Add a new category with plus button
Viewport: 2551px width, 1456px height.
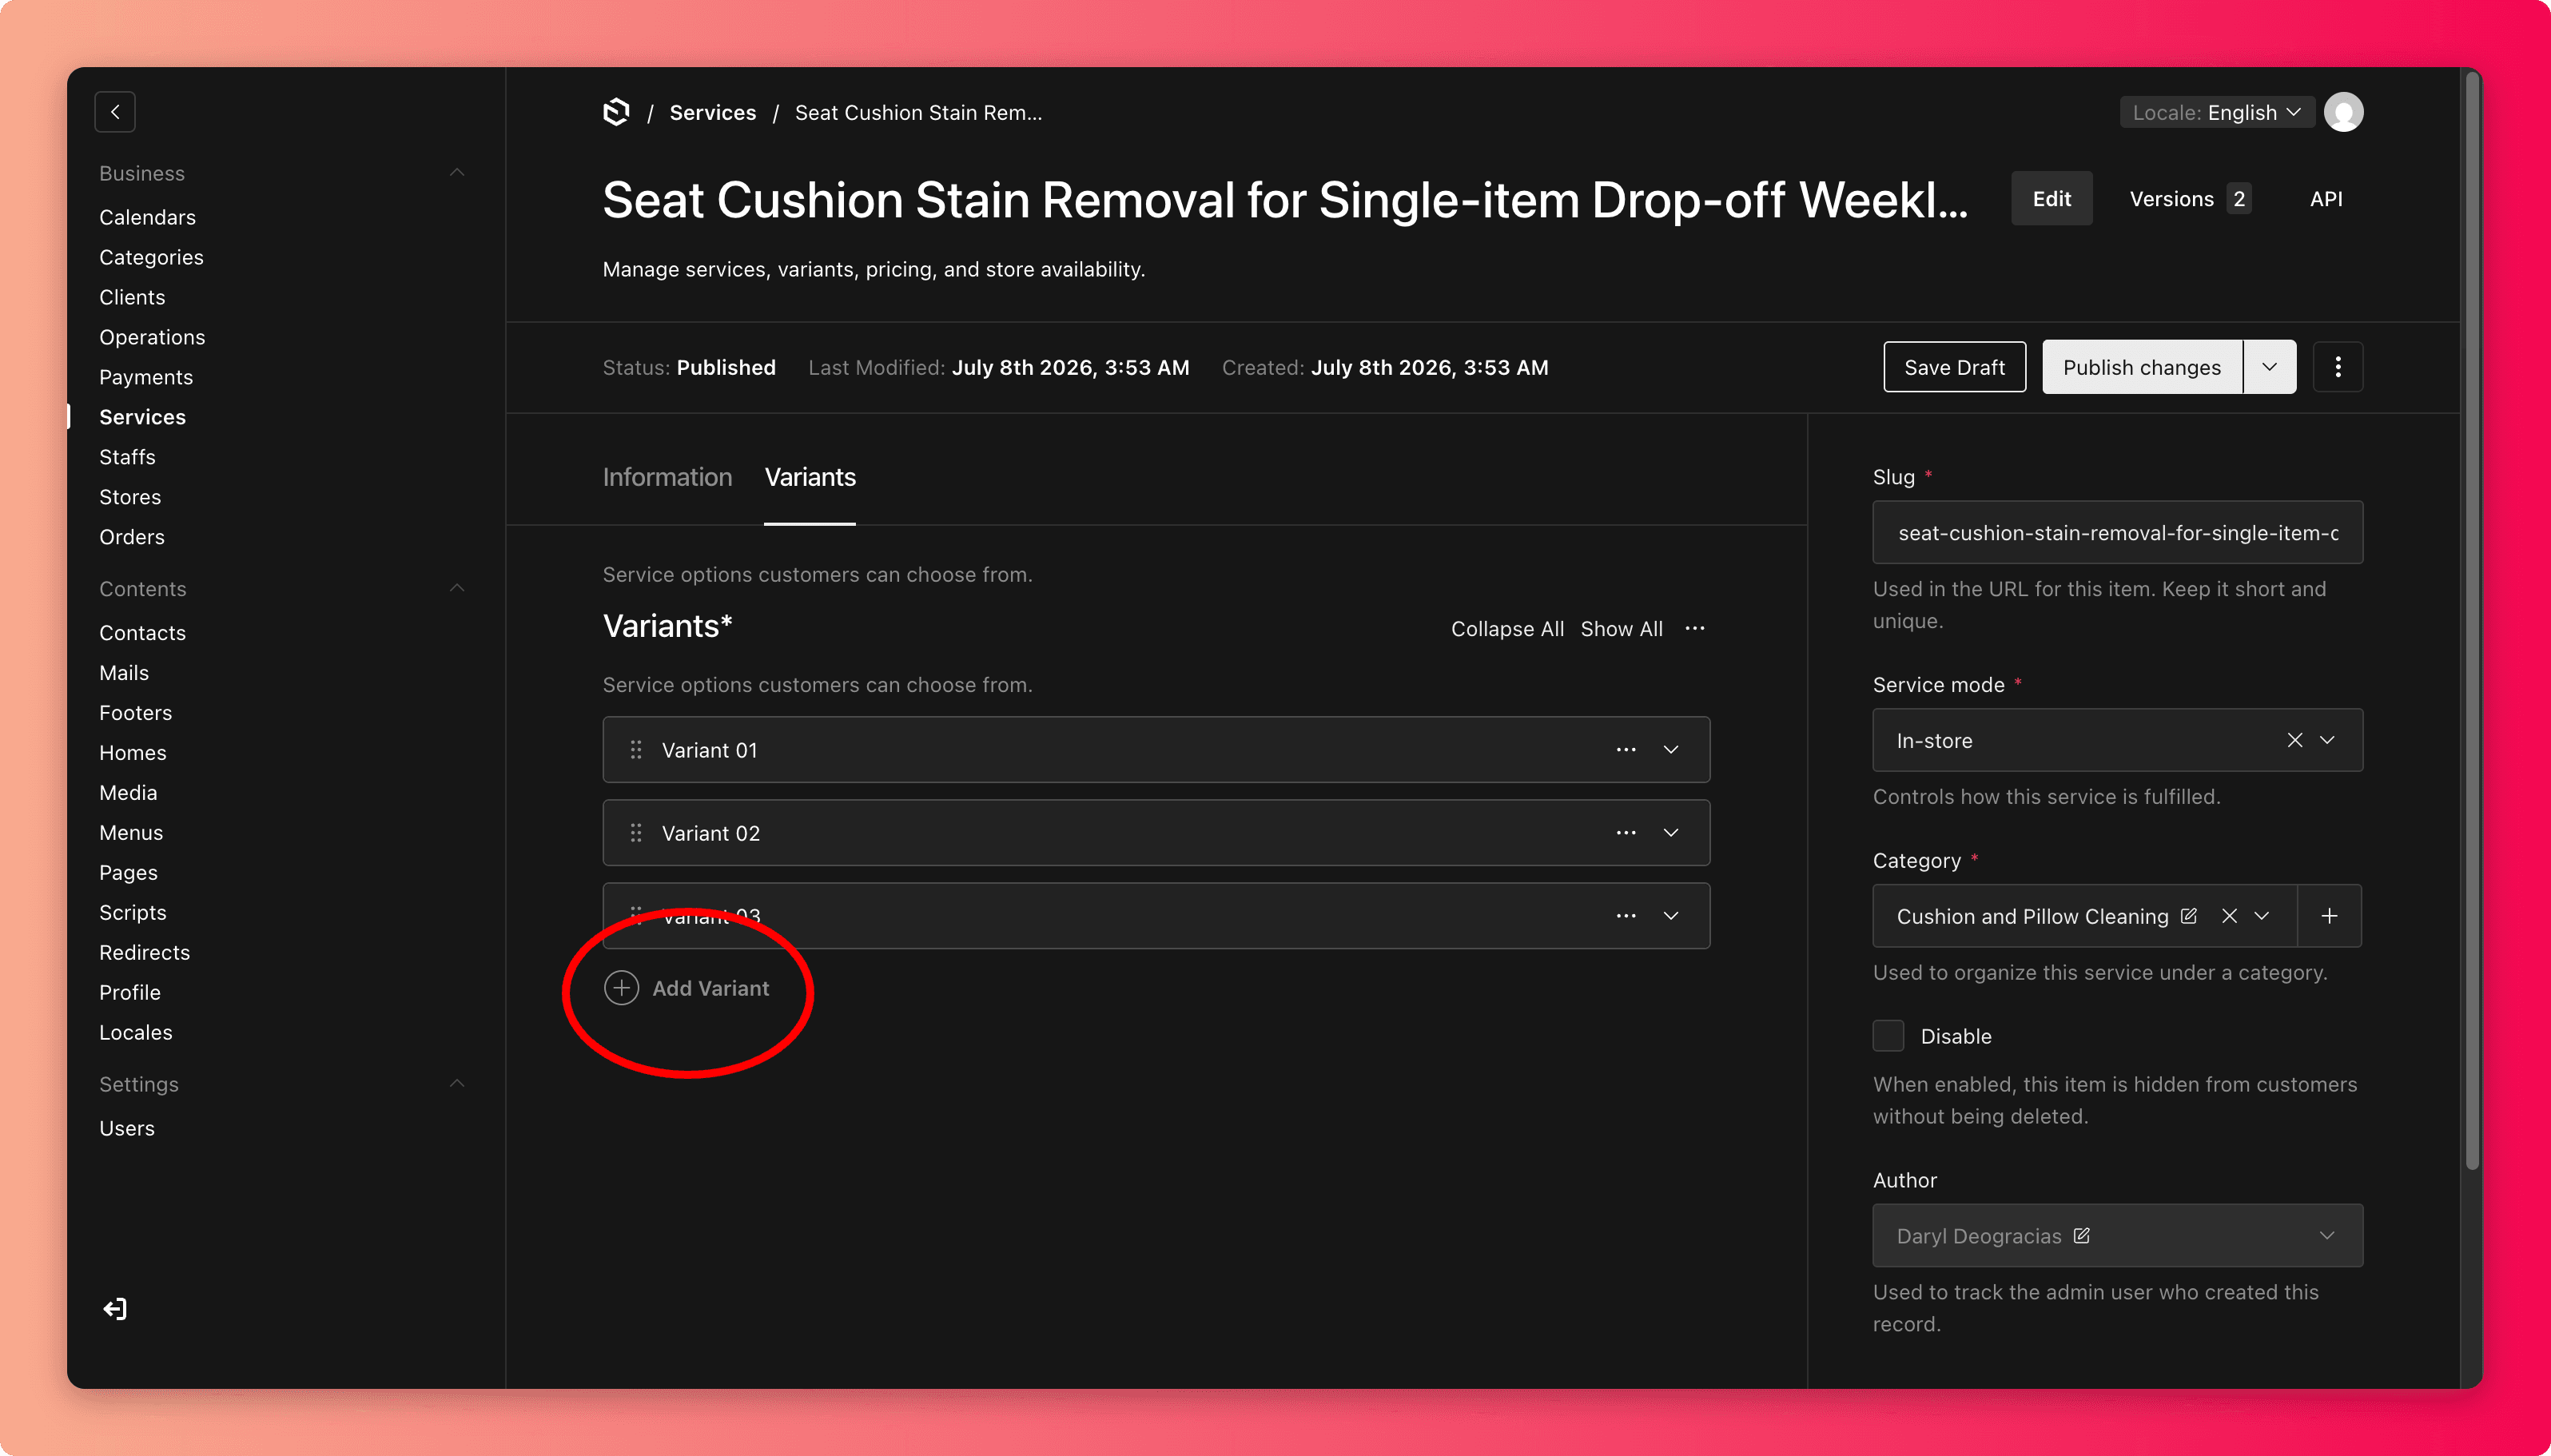(2329, 916)
